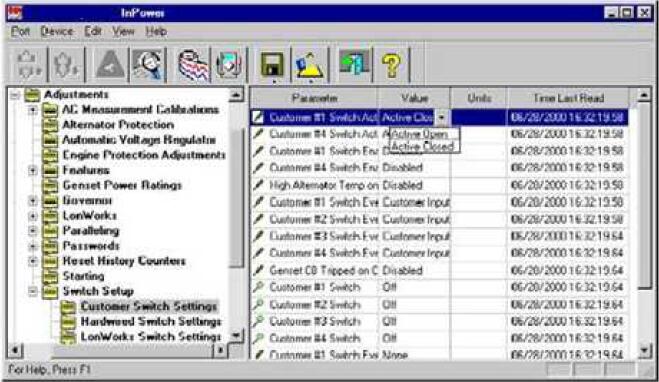Click the floppy disk save icon

[273, 65]
